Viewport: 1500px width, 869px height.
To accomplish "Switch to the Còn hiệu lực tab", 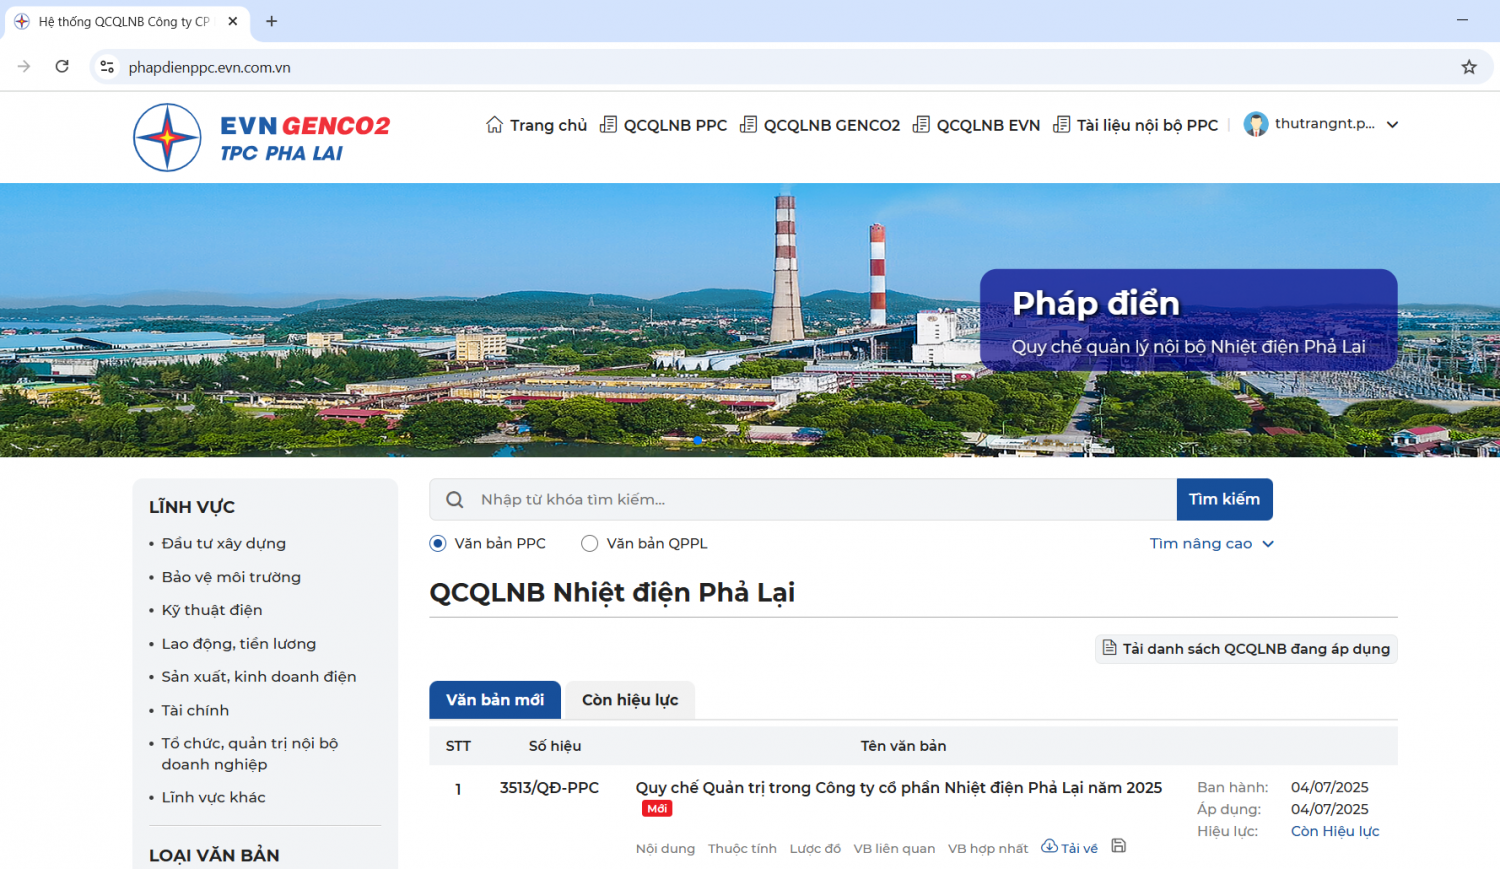I will (x=630, y=700).
